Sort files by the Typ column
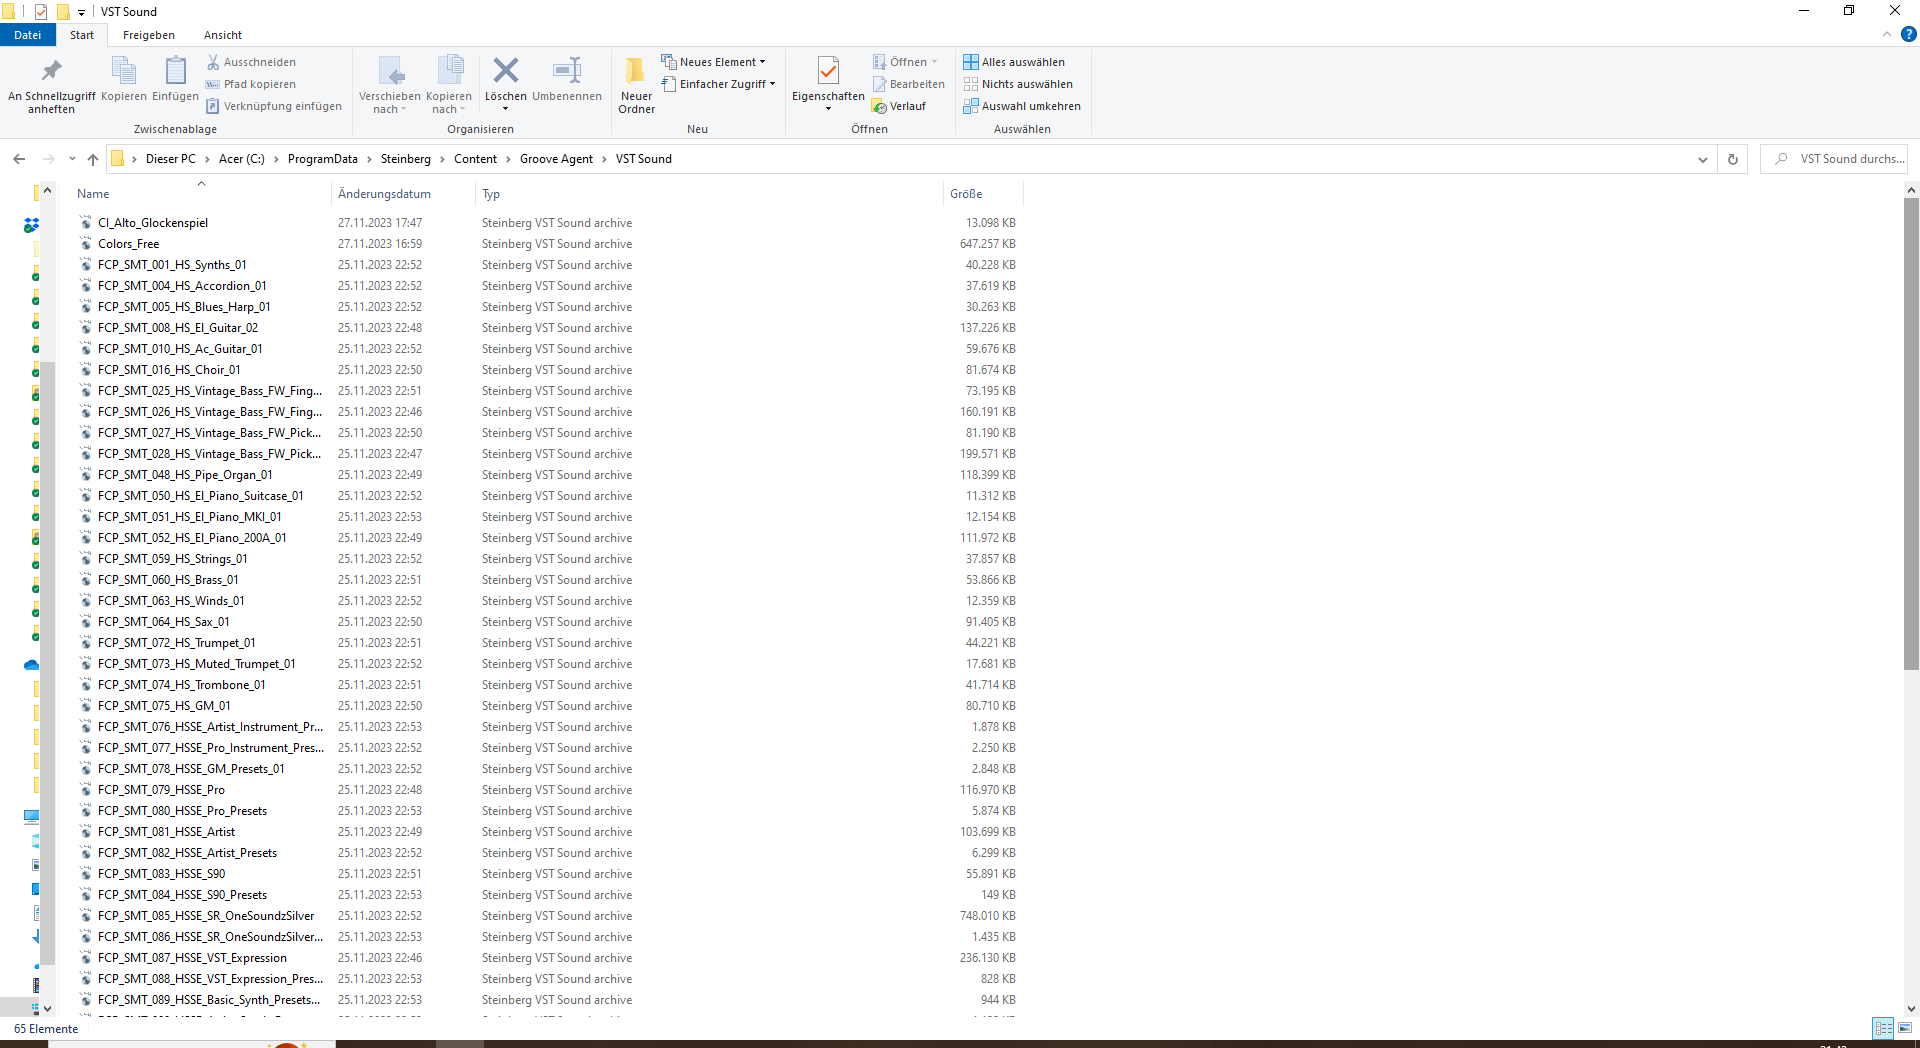This screenshot has height=1048, width=1920. coord(709,194)
